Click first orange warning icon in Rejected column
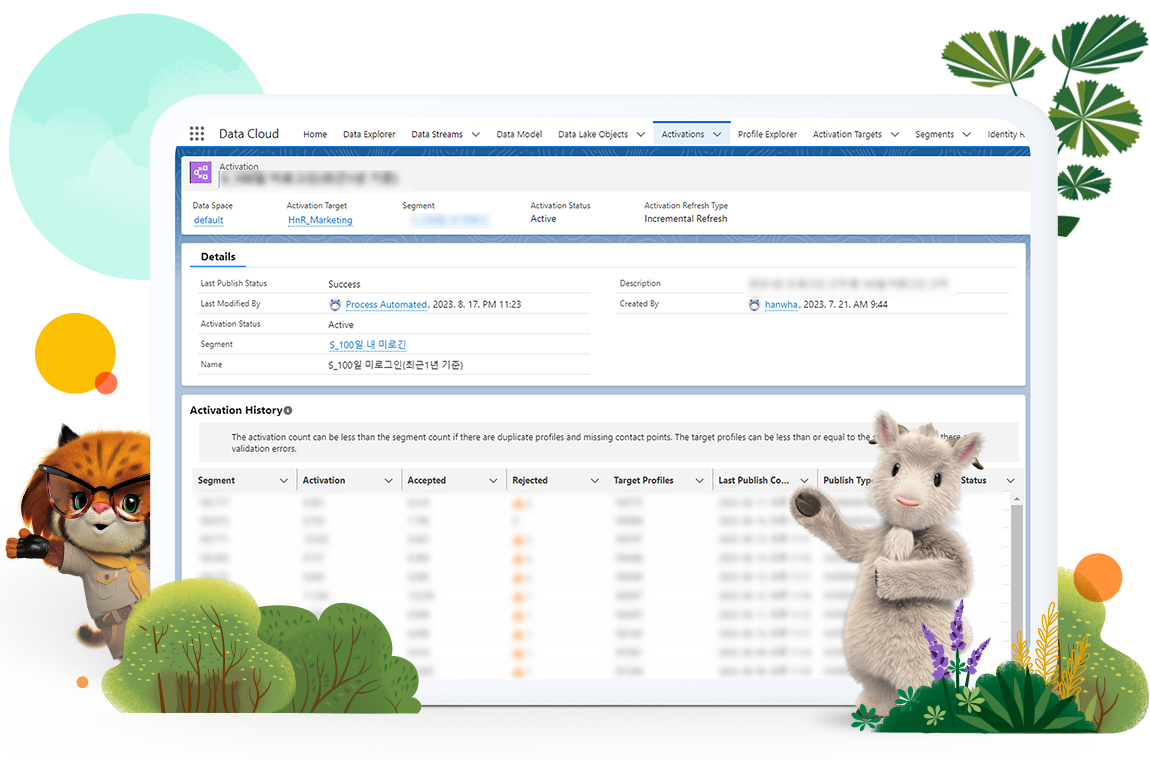Viewport: 1150px width, 760px height. pos(518,505)
